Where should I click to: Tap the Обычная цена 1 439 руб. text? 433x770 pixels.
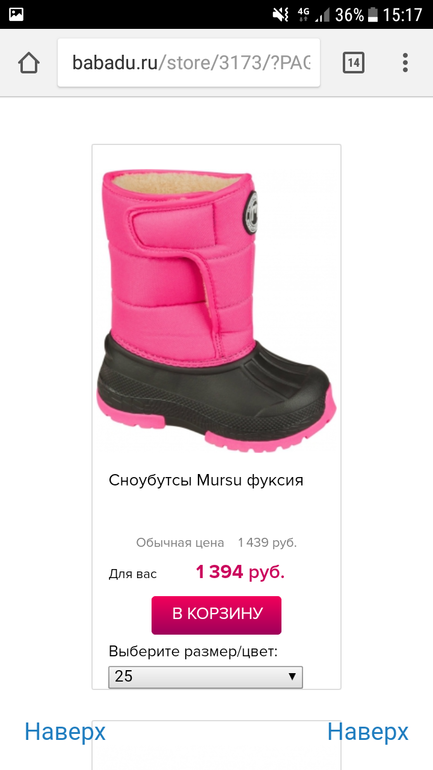(x=216, y=543)
